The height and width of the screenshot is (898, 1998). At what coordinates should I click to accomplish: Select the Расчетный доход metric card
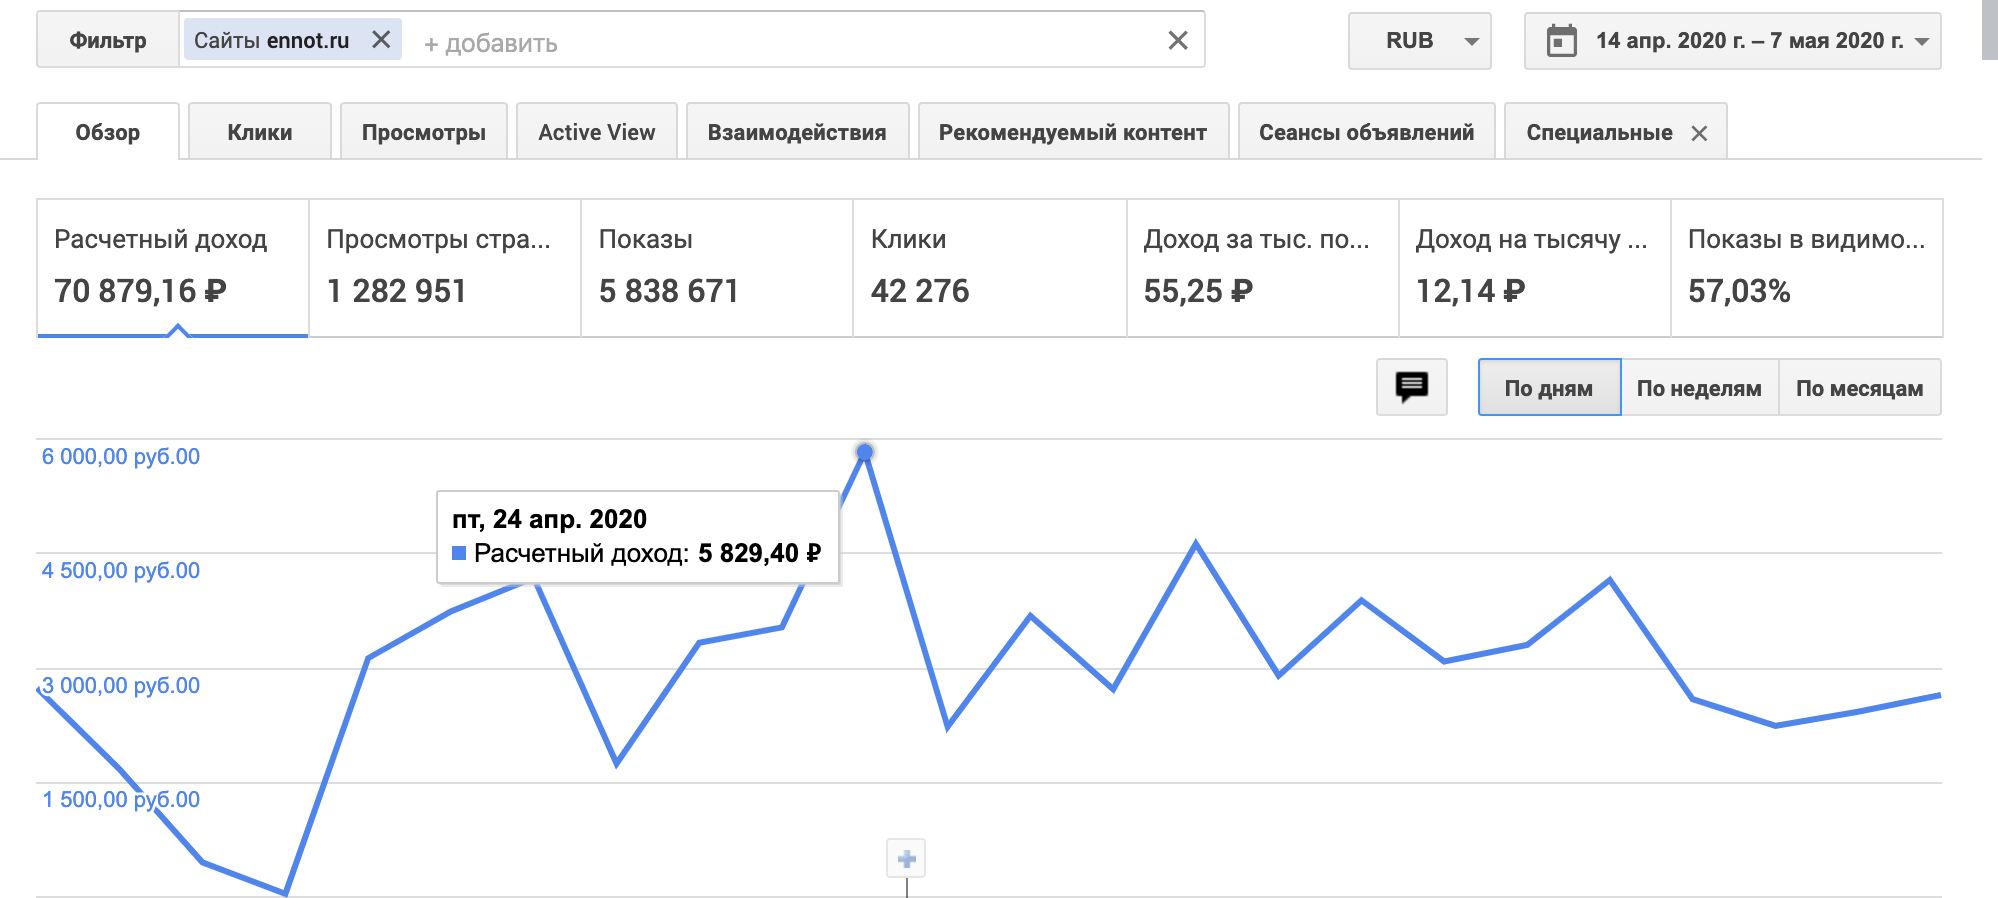pyautogui.click(x=172, y=267)
